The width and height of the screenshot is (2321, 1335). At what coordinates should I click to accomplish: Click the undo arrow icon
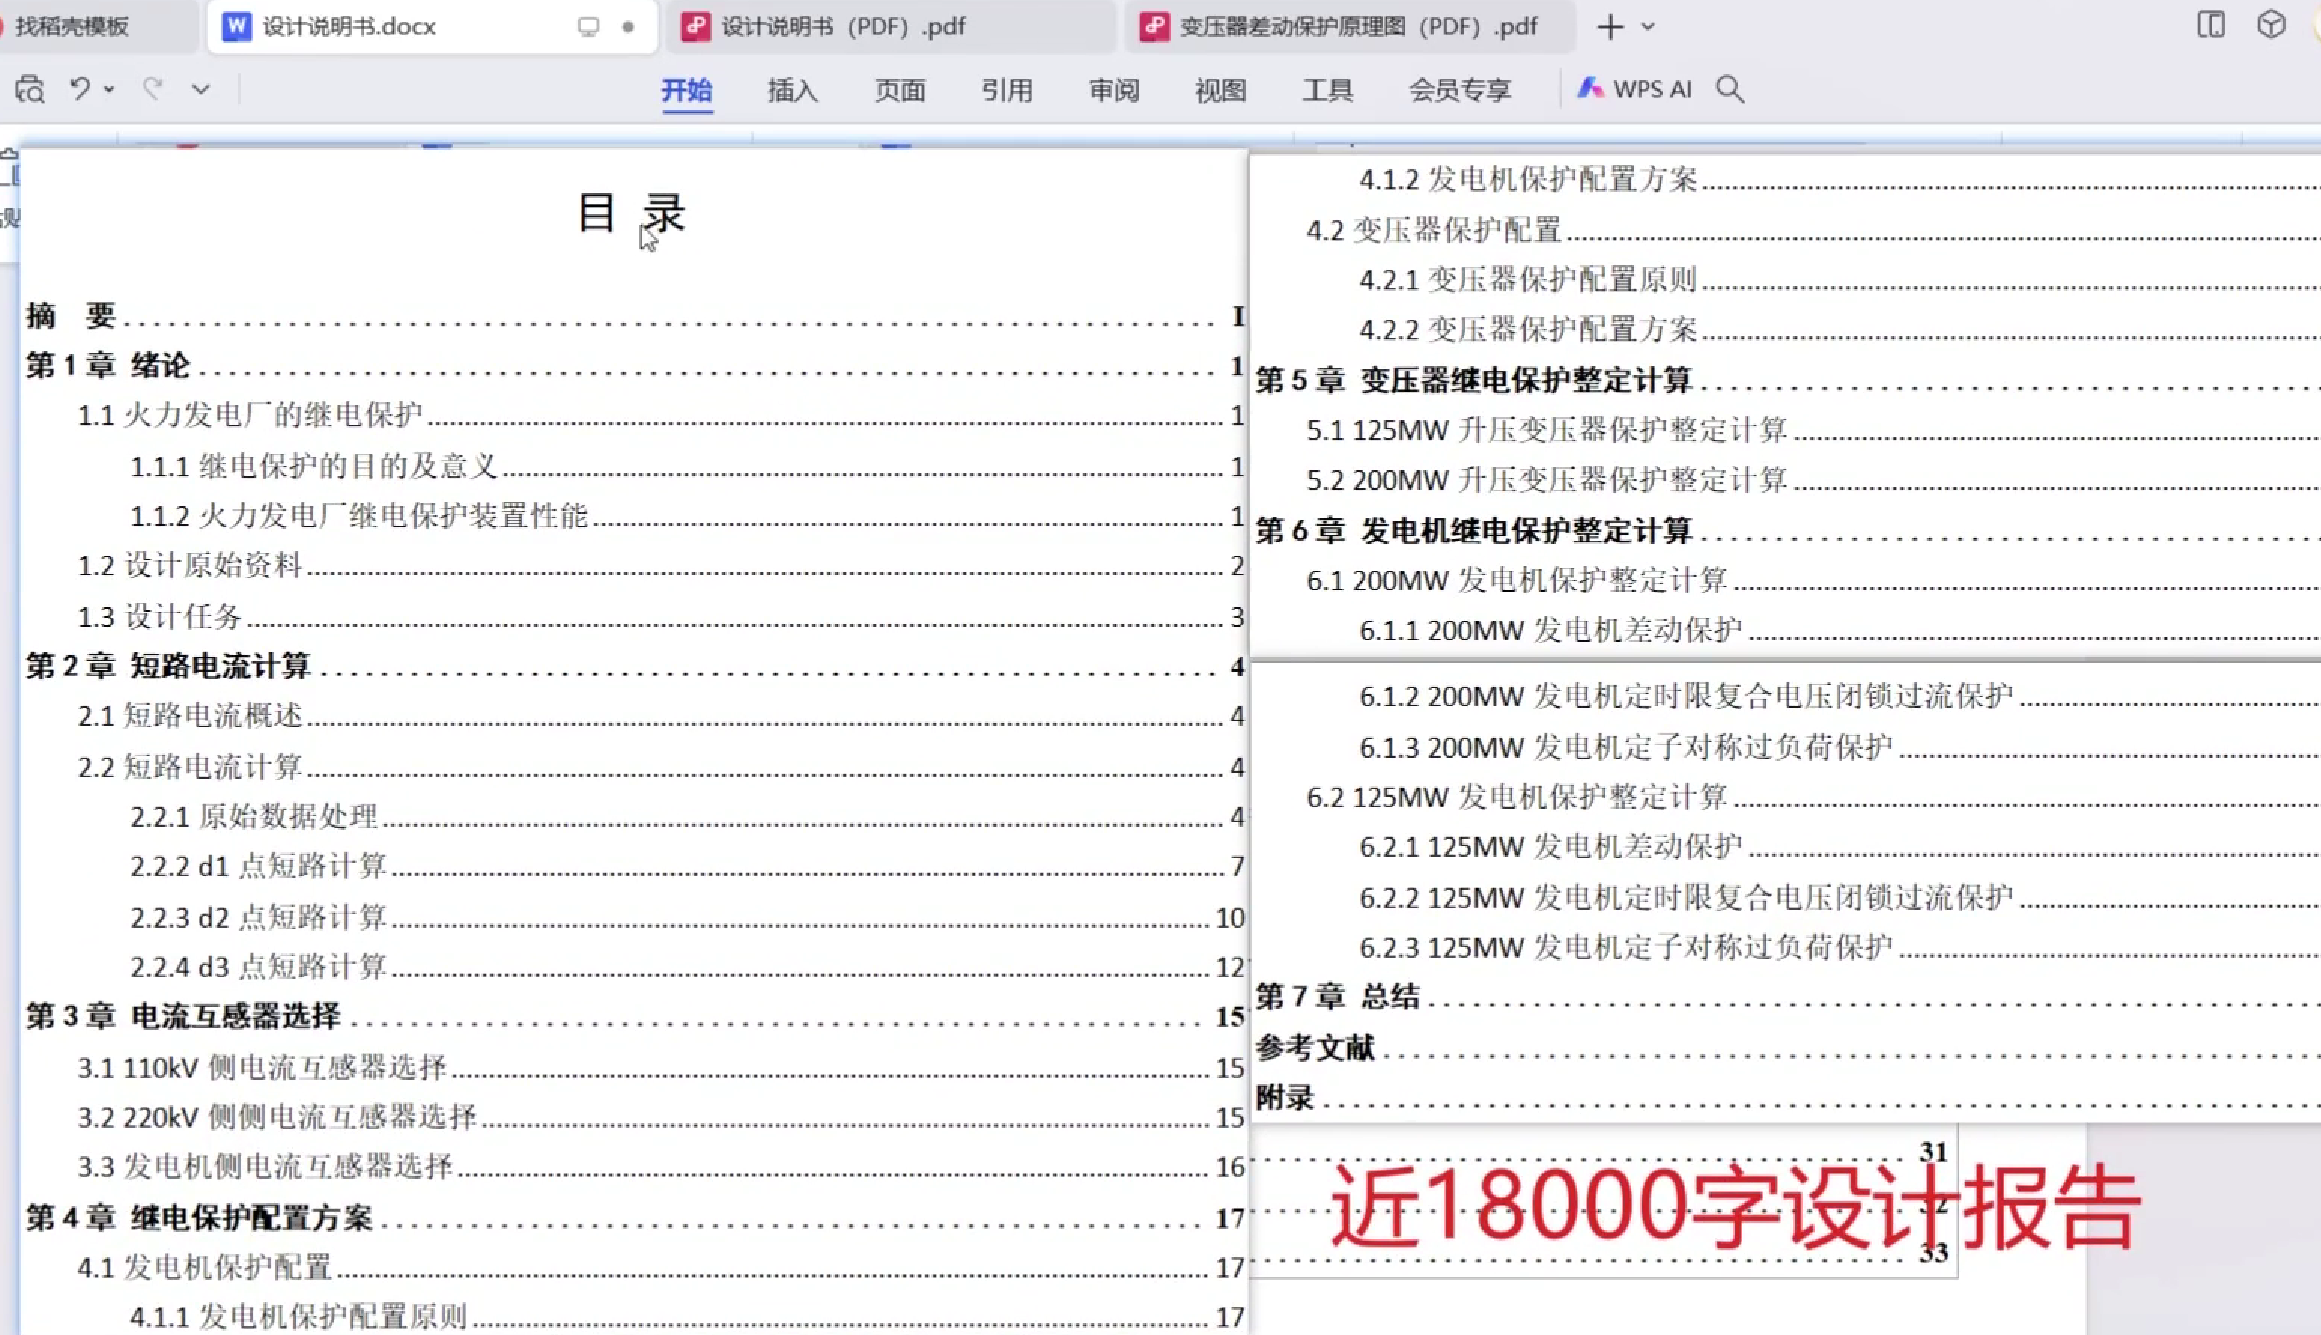pyautogui.click(x=80, y=89)
